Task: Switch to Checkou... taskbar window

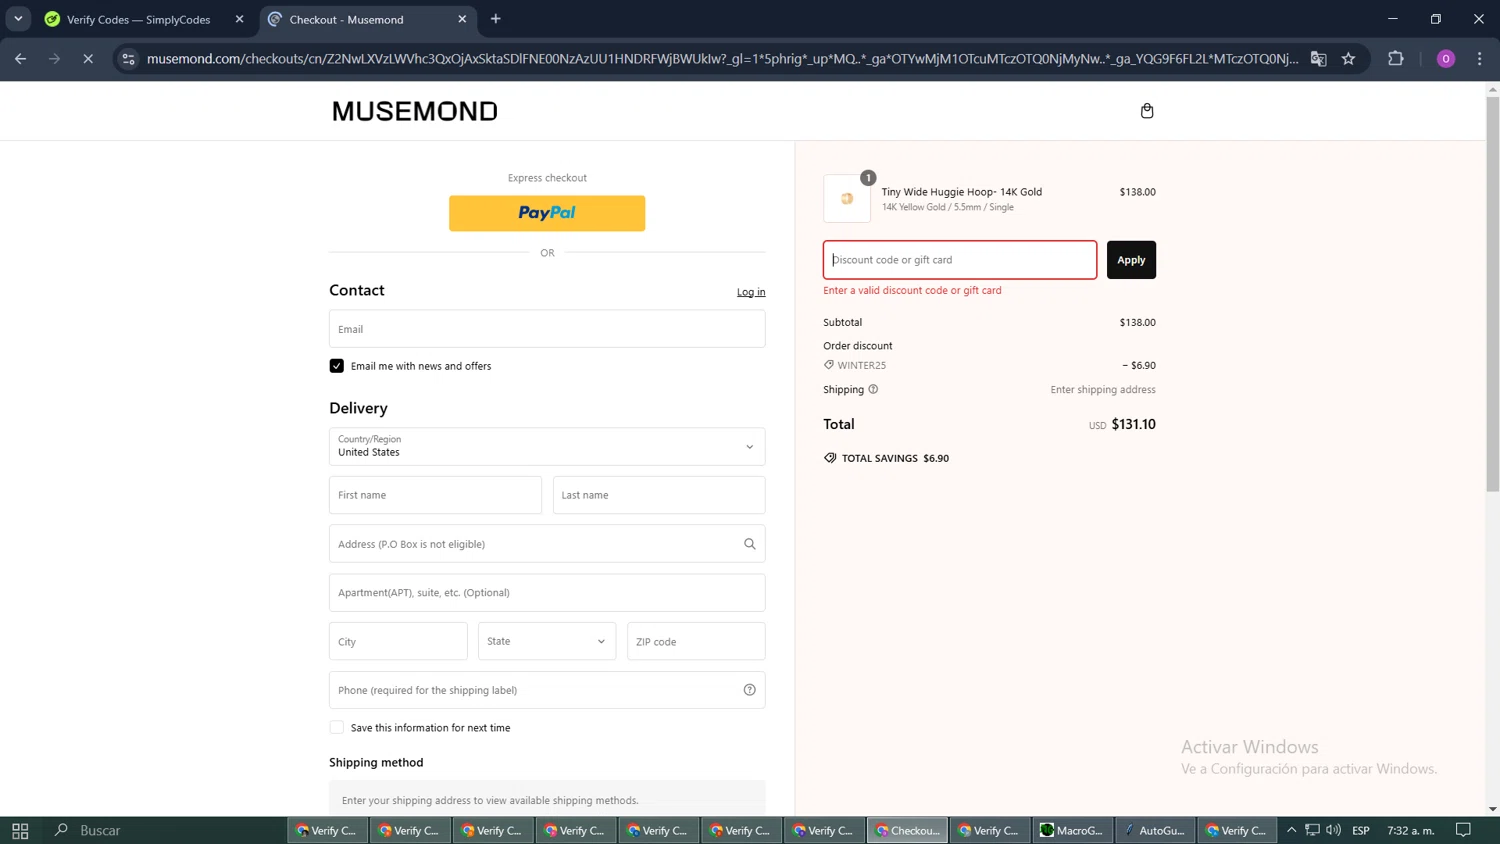Action: pos(907,830)
